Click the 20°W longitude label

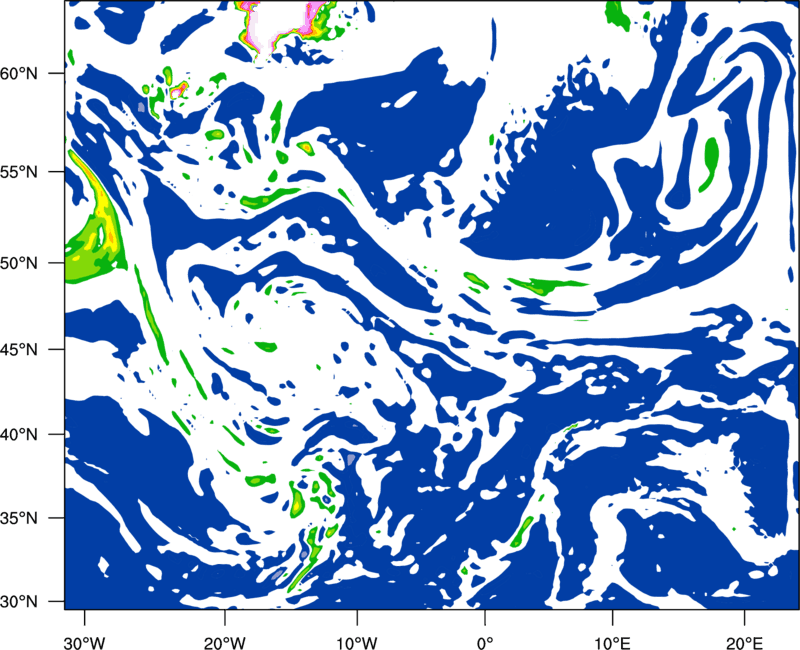tap(224, 642)
